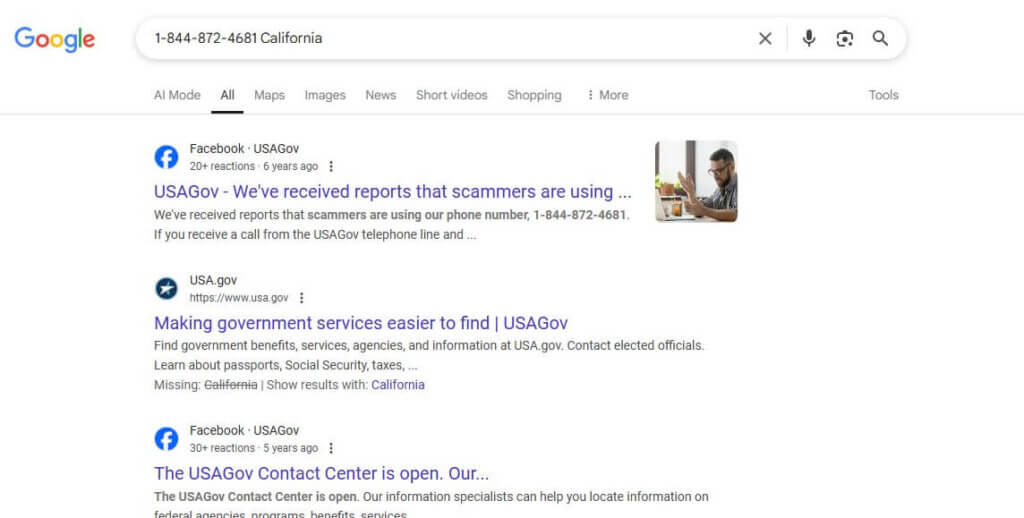Click the magnifying glass search icon
The height and width of the screenshot is (518, 1024).
(880, 39)
